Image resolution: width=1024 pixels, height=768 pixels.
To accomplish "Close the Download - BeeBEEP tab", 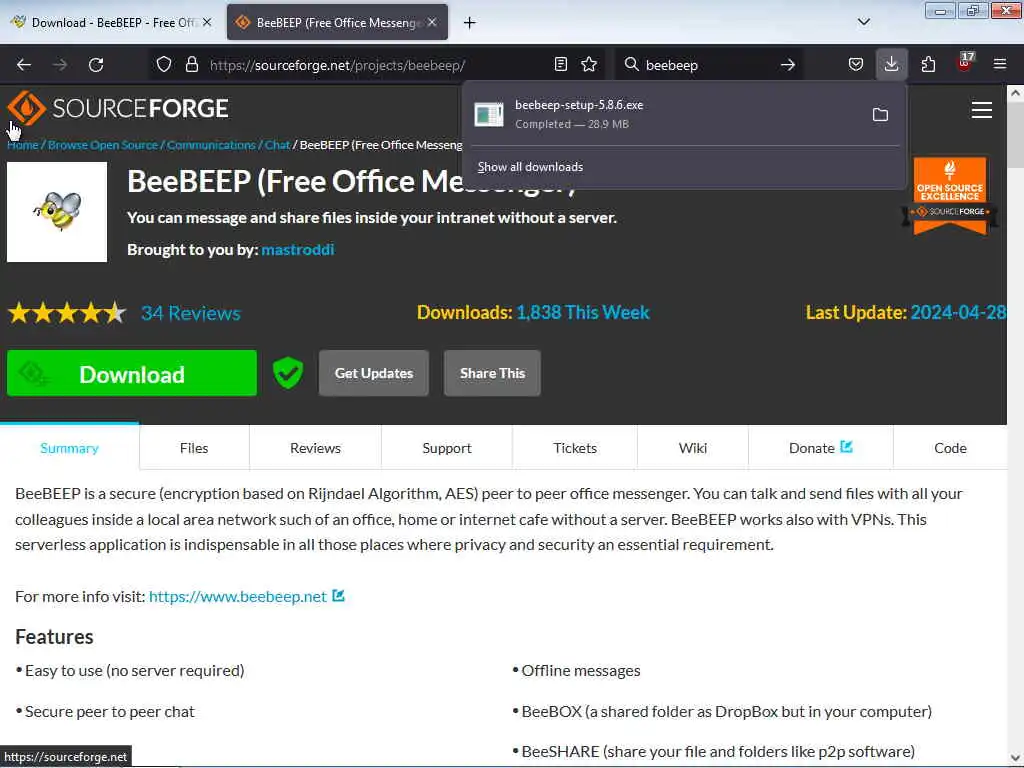I will click(207, 22).
